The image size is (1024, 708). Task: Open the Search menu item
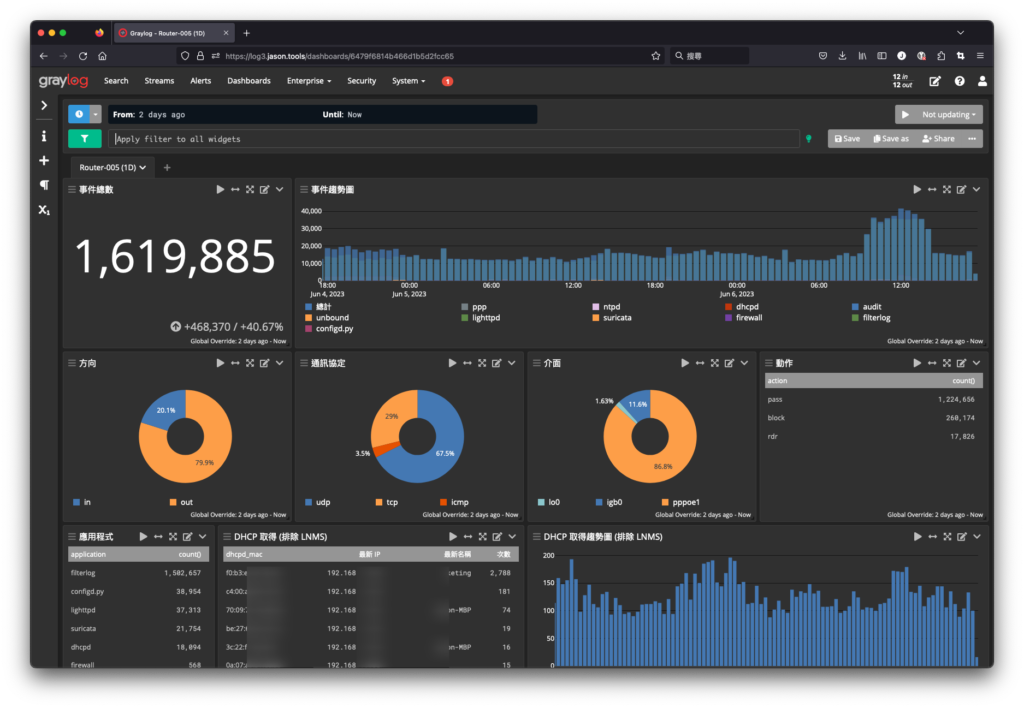(x=116, y=81)
